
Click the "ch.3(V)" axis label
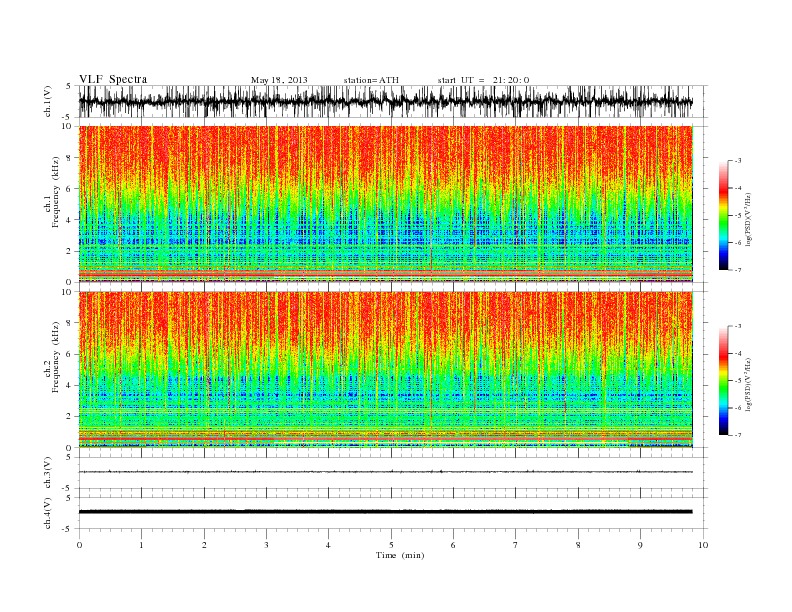click(48, 473)
